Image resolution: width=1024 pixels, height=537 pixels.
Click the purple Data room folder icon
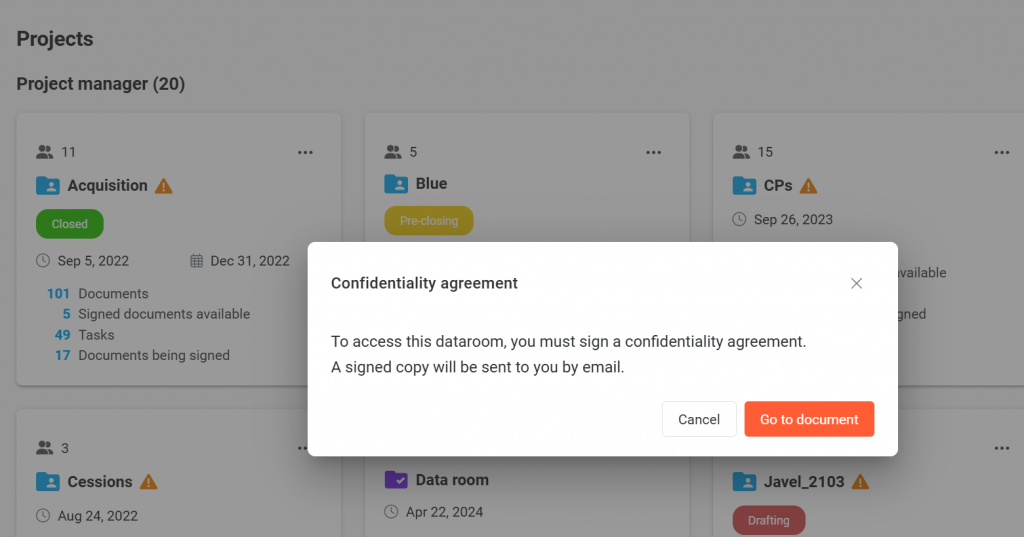pos(396,480)
